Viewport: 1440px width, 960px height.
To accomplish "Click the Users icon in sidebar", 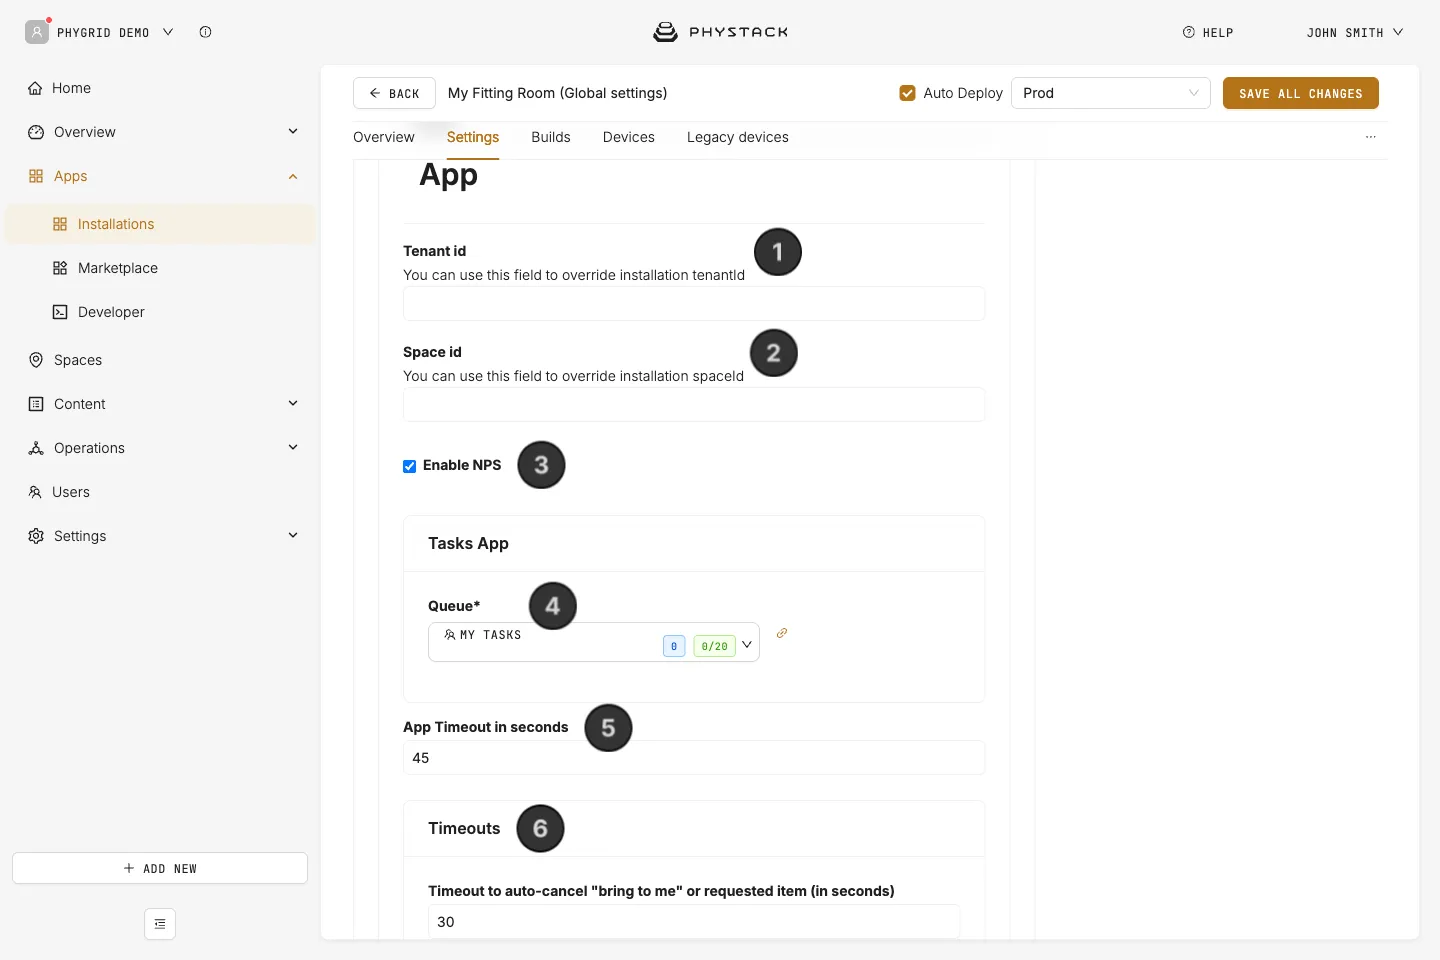I will tap(35, 492).
